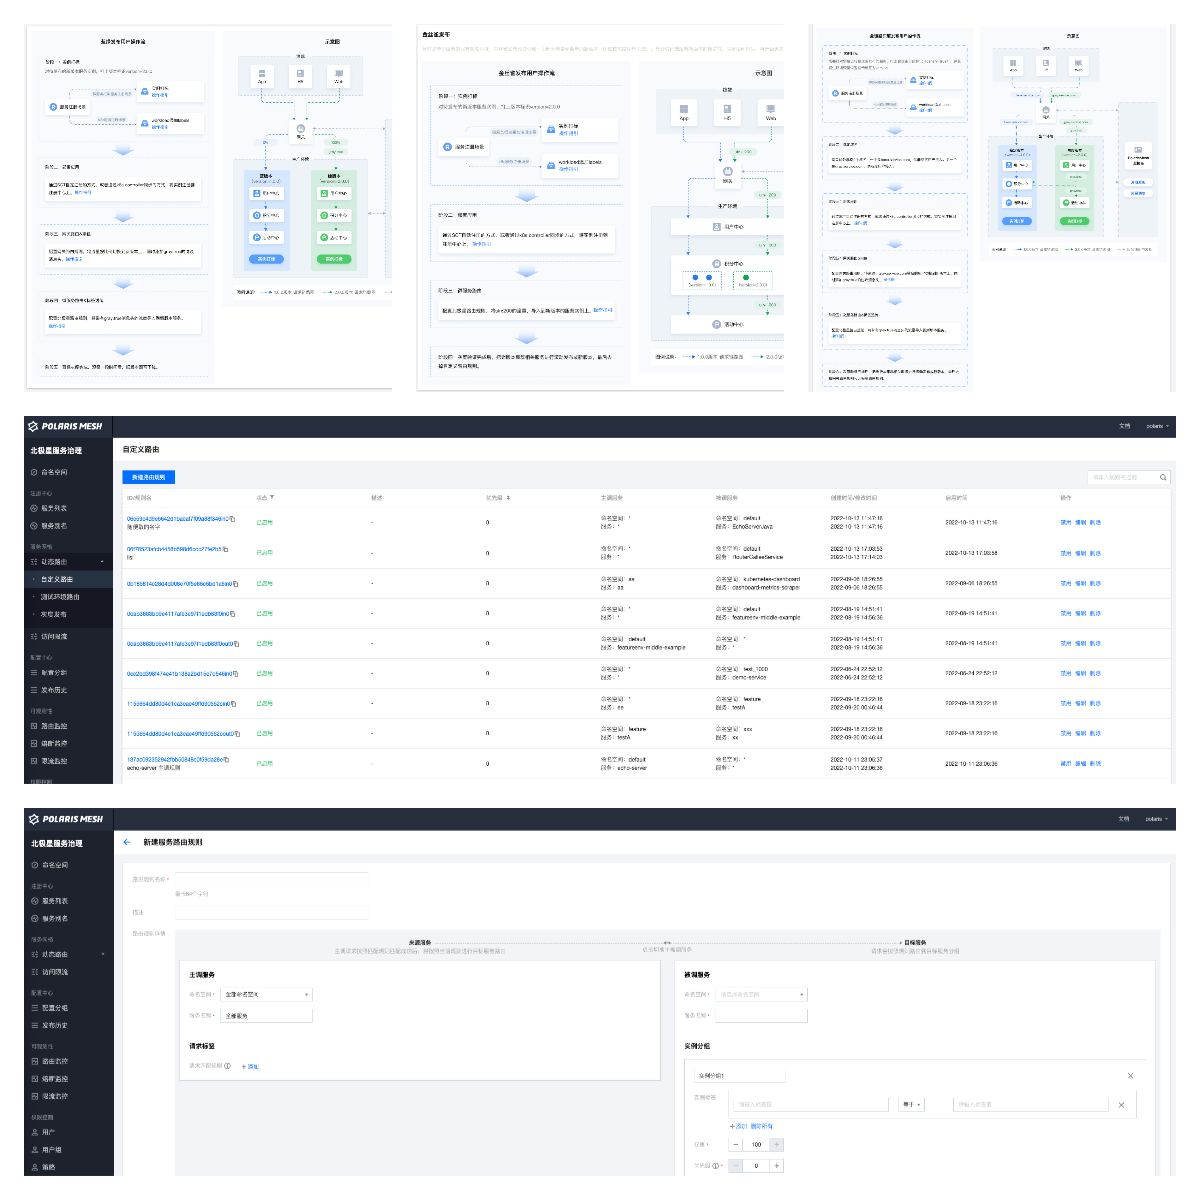Increase the priority value 0 with plus
The width and height of the screenshot is (1200, 1200).
(x=777, y=1166)
